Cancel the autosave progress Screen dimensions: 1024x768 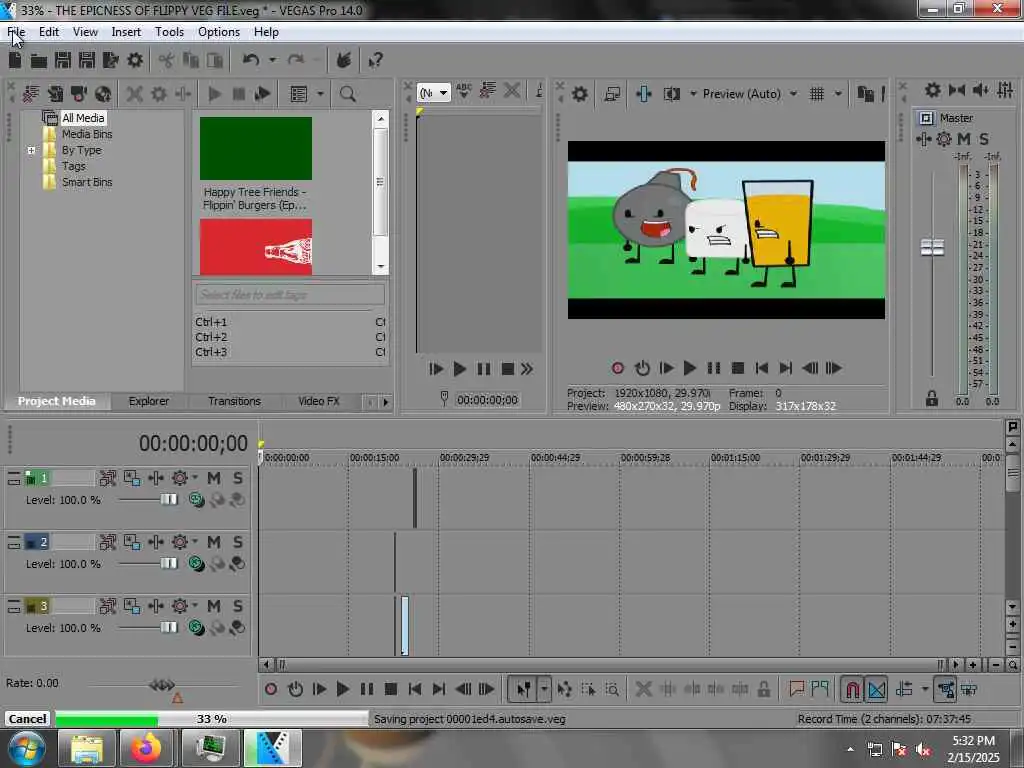point(27,718)
